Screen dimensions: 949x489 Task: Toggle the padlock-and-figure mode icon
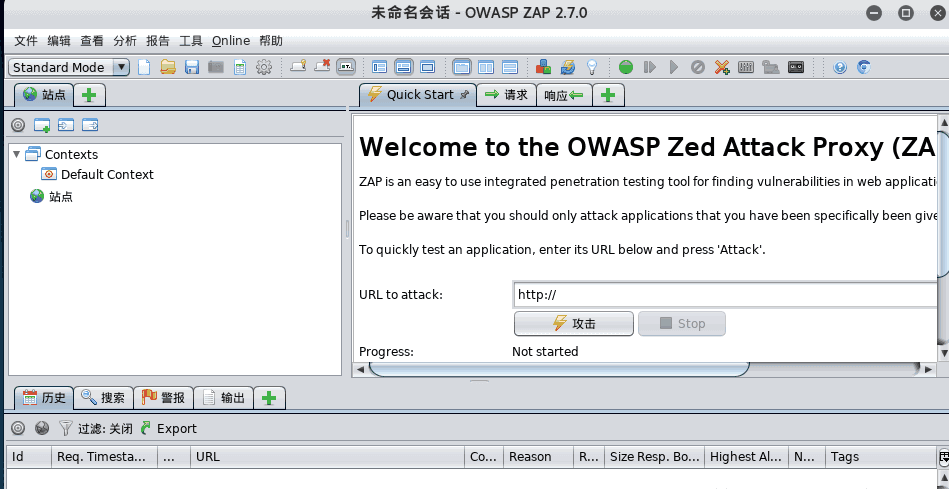click(770, 67)
